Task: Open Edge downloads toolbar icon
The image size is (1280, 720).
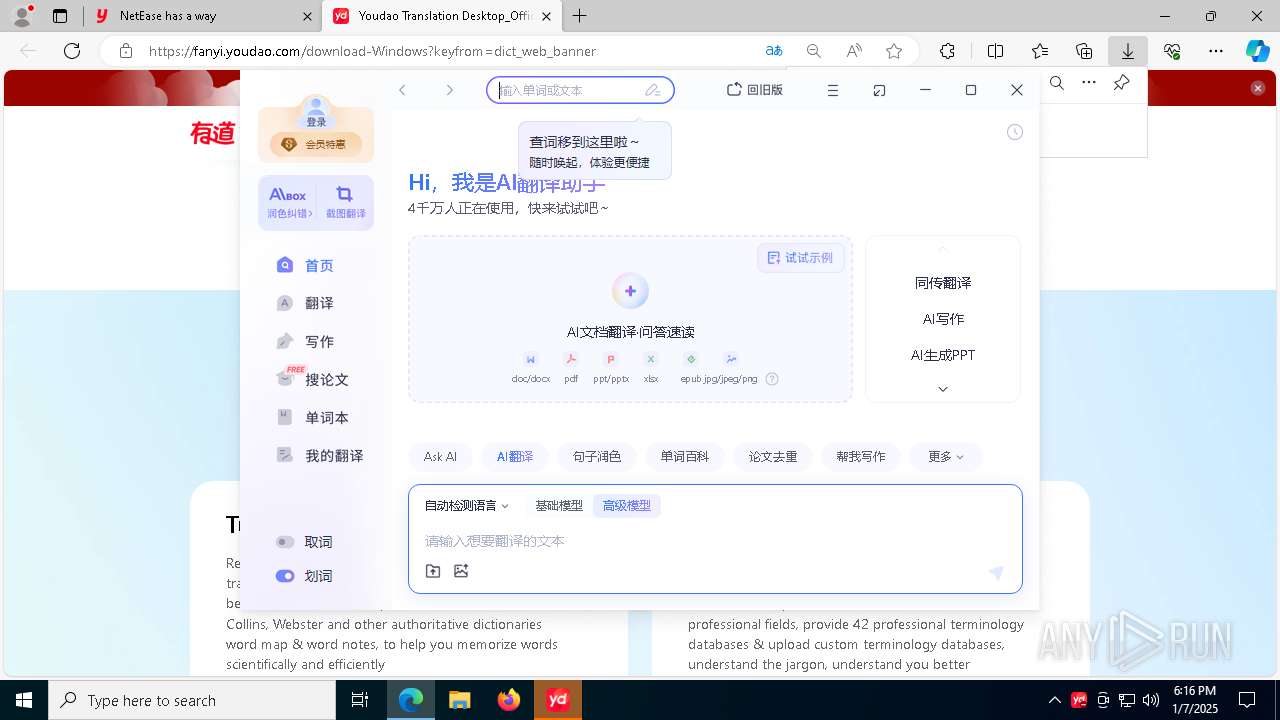Action: coord(1128,51)
